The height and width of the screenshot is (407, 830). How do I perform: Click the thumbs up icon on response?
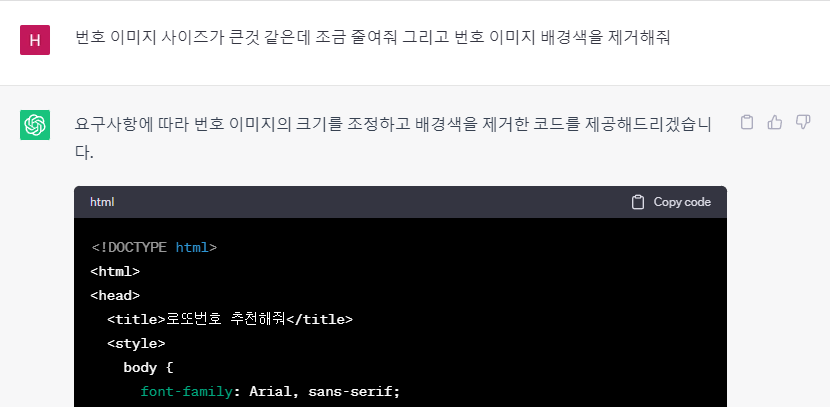pyautogui.click(x=774, y=122)
